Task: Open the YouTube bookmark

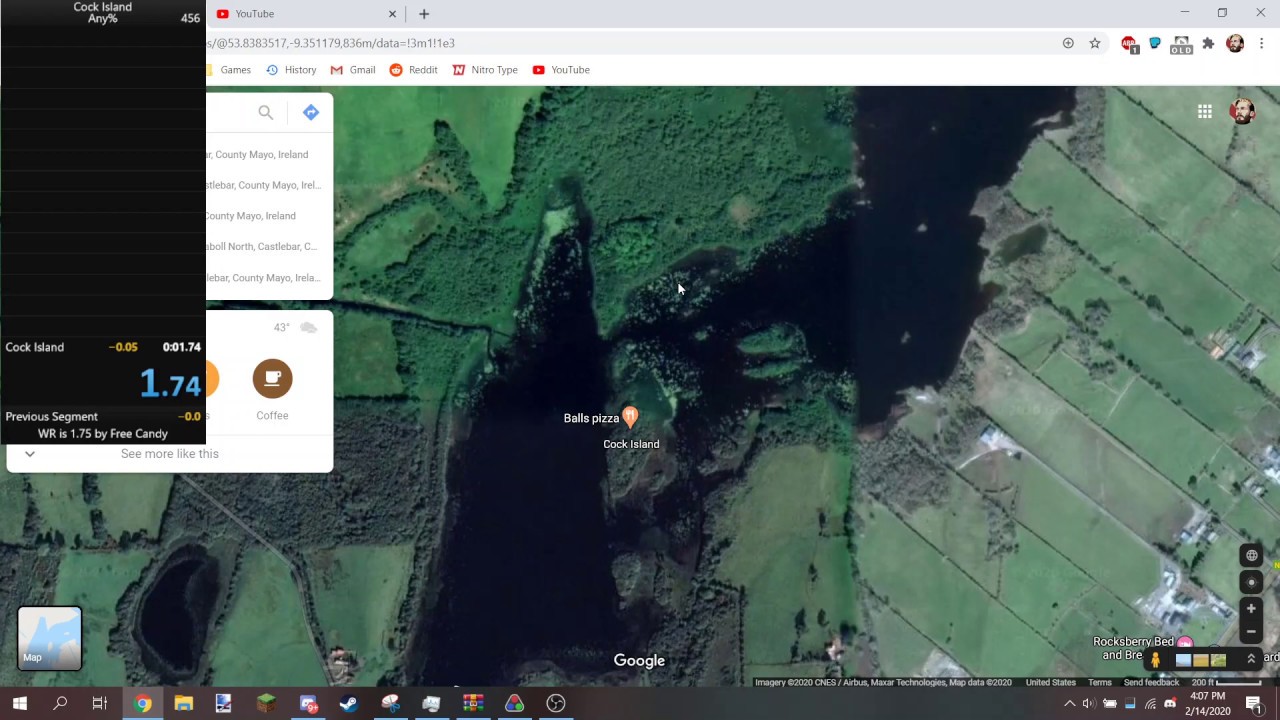Action: 561,70
